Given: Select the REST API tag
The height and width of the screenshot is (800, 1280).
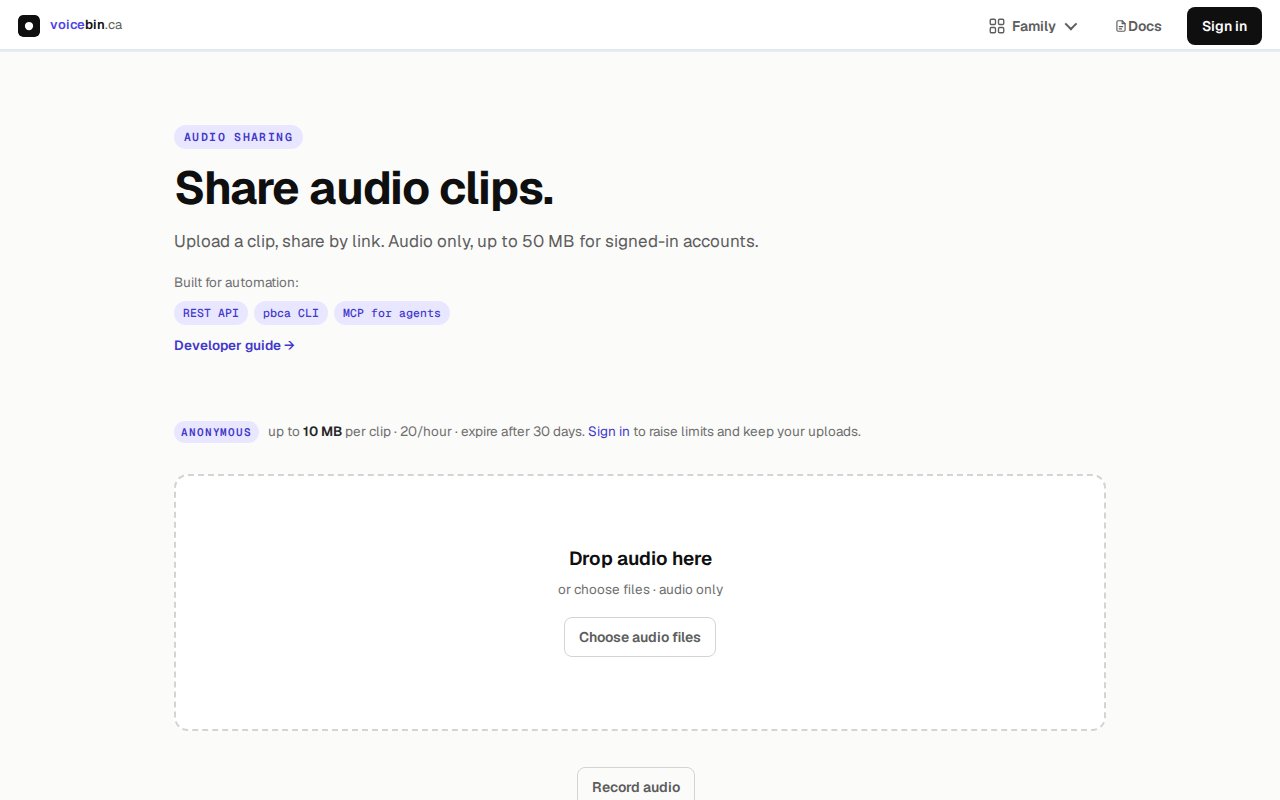Looking at the screenshot, I should pyautogui.click(x=211, y=313).
